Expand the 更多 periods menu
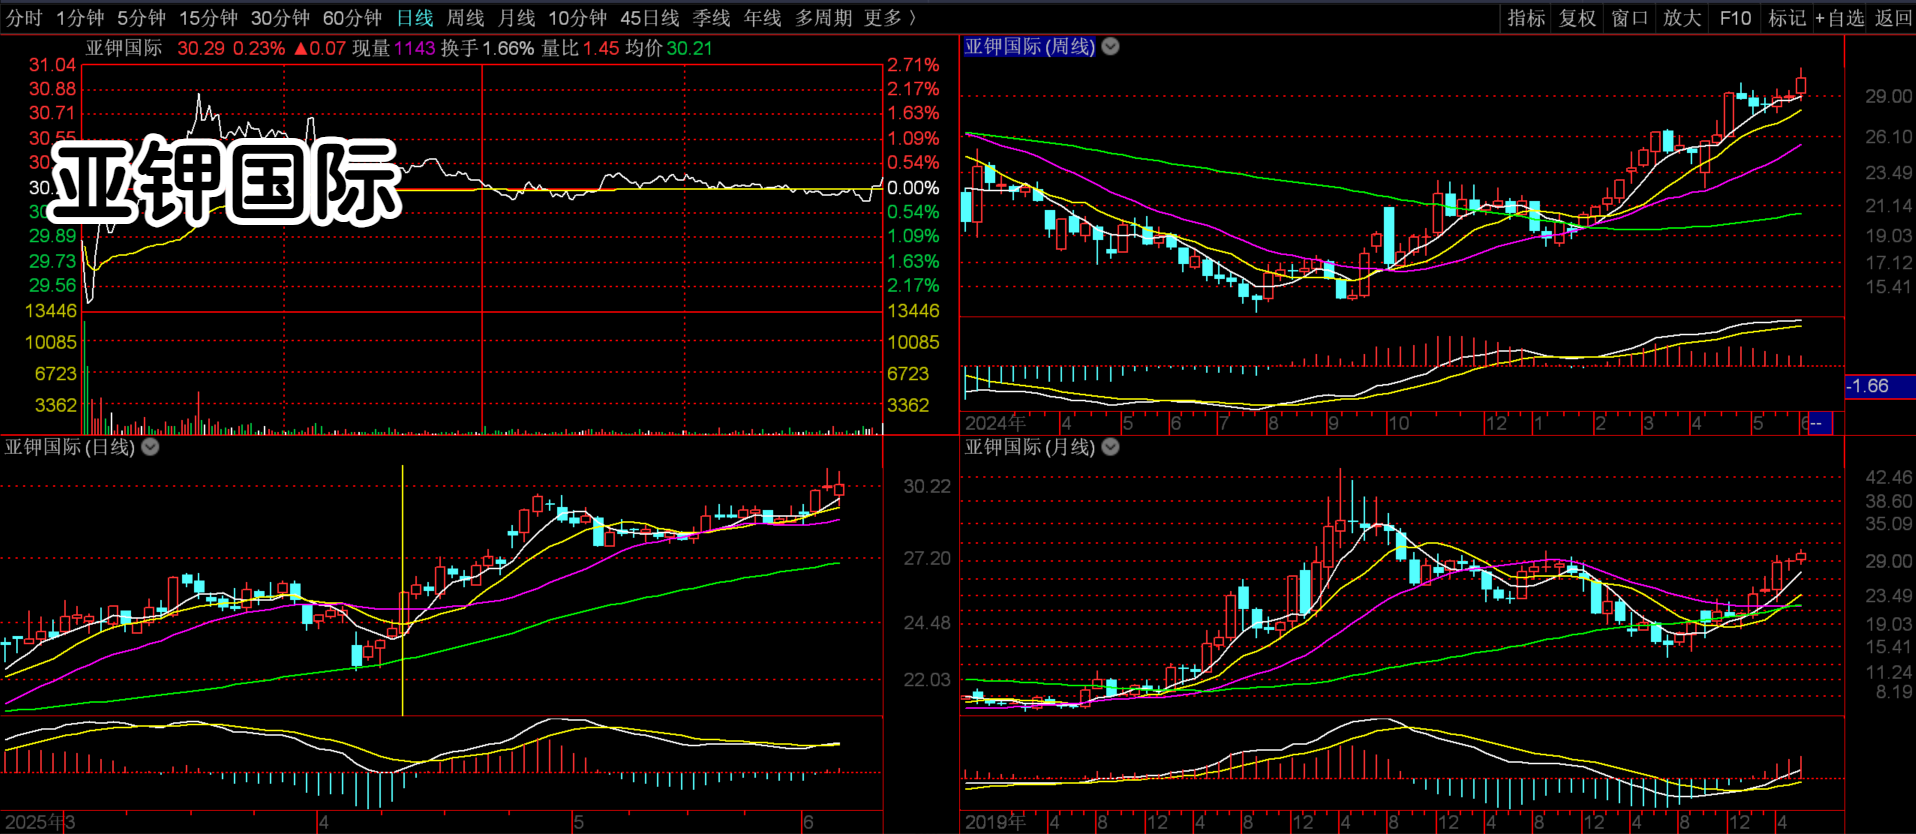Image resolution: width=1916 pixels, height=834 pixels. 890,18
